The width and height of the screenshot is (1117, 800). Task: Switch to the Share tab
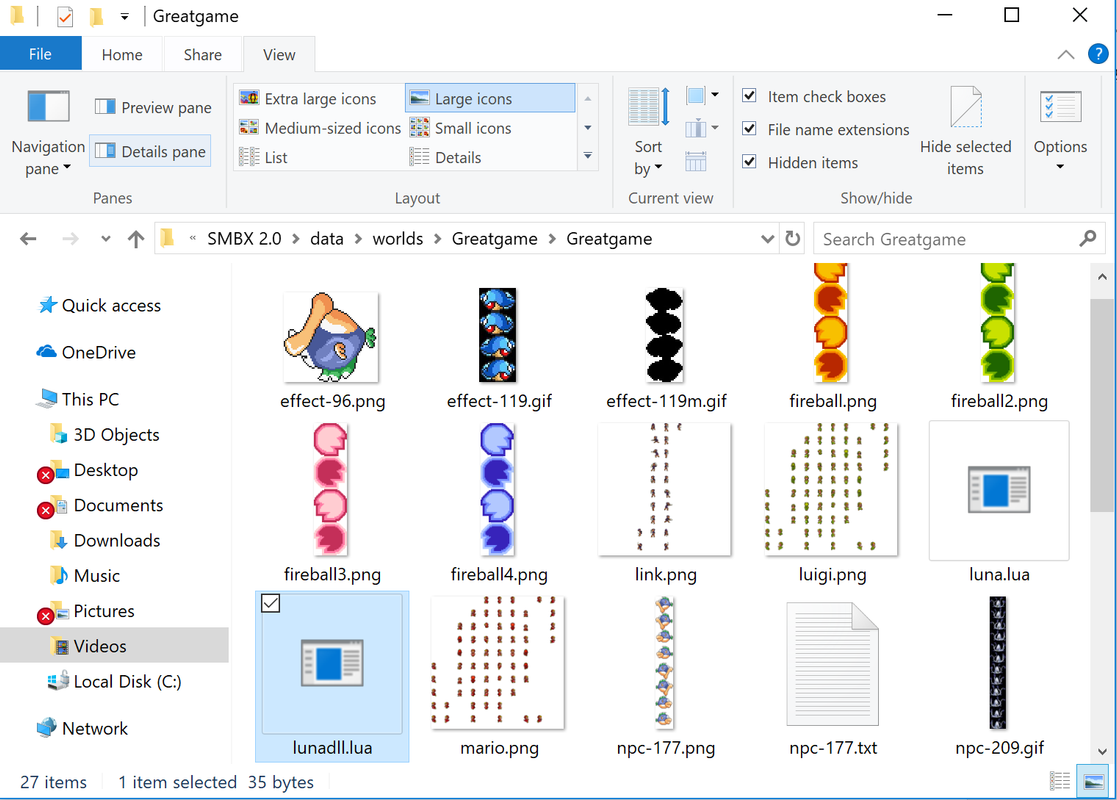[202, 55]
